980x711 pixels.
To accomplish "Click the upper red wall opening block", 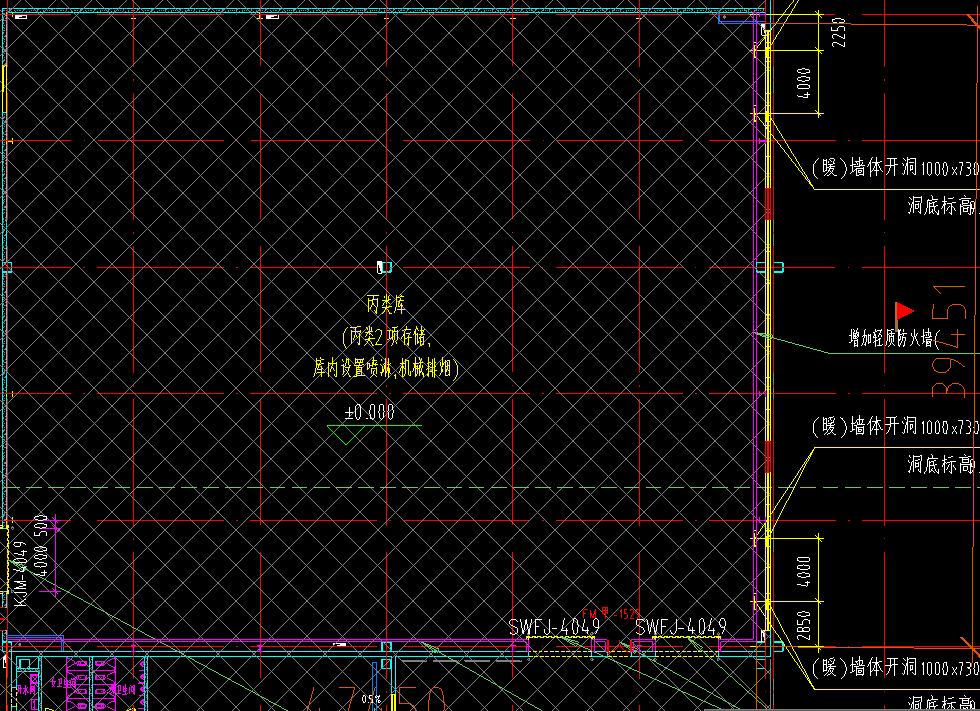I will (768, 203).
